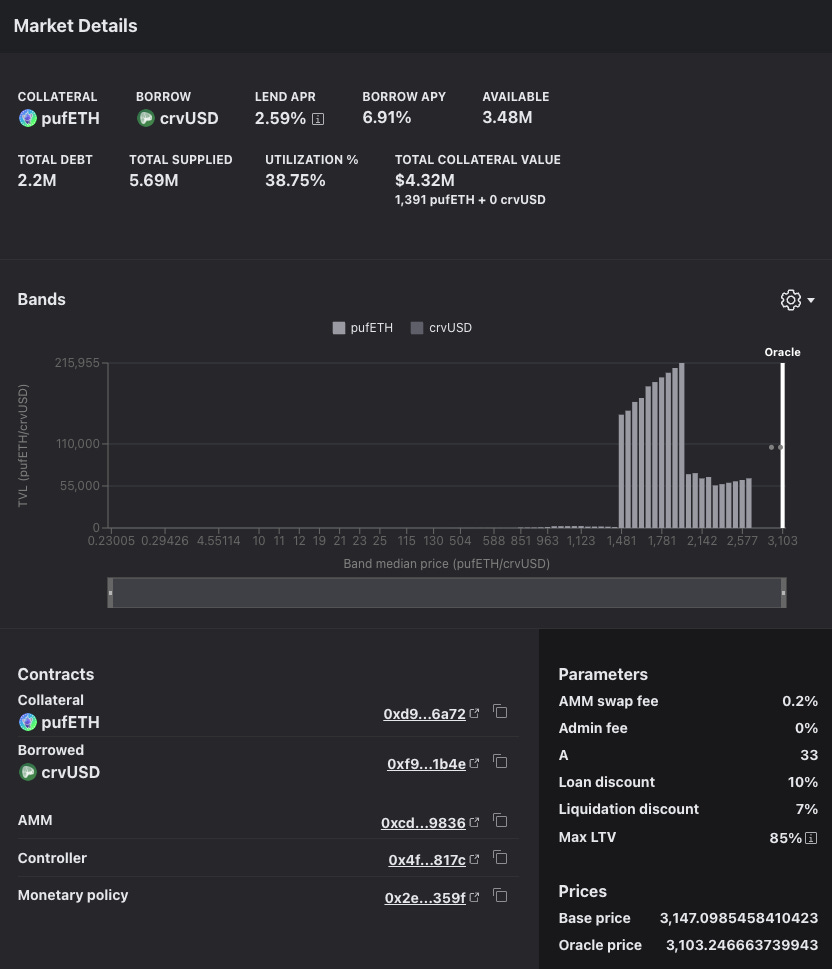
Task: Click the x-axis tick label 1,781
Action: tap(662, 541)
